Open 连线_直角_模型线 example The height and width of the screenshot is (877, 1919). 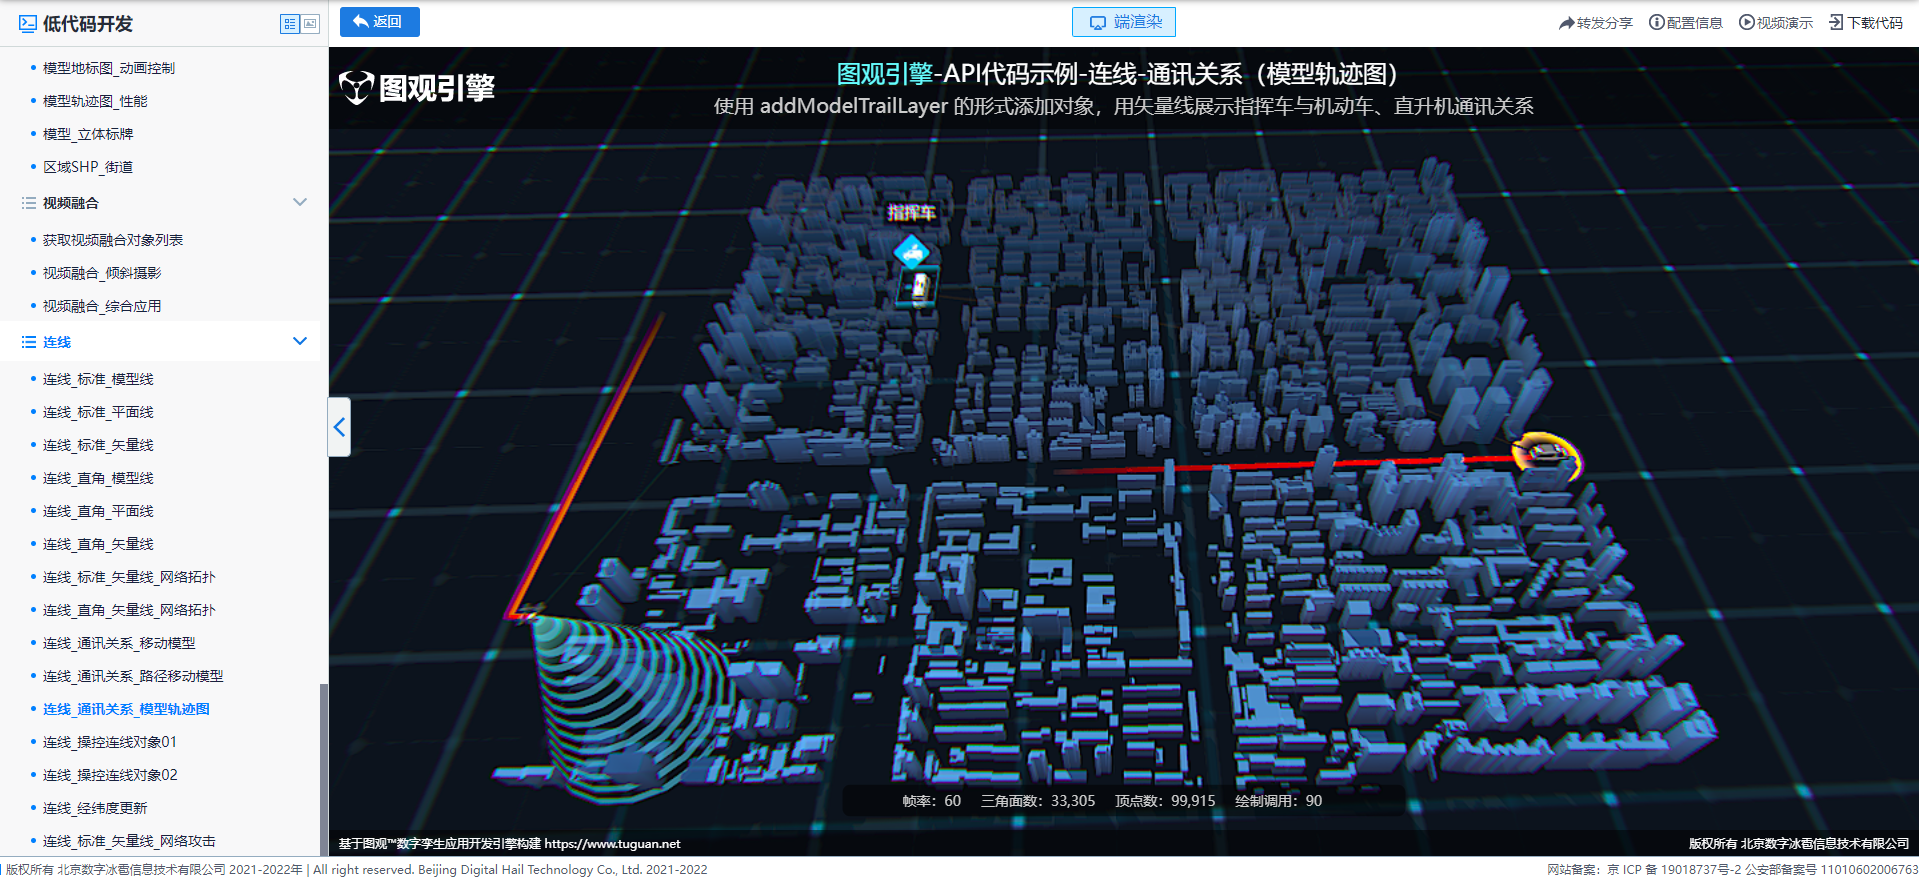(98, 478)
